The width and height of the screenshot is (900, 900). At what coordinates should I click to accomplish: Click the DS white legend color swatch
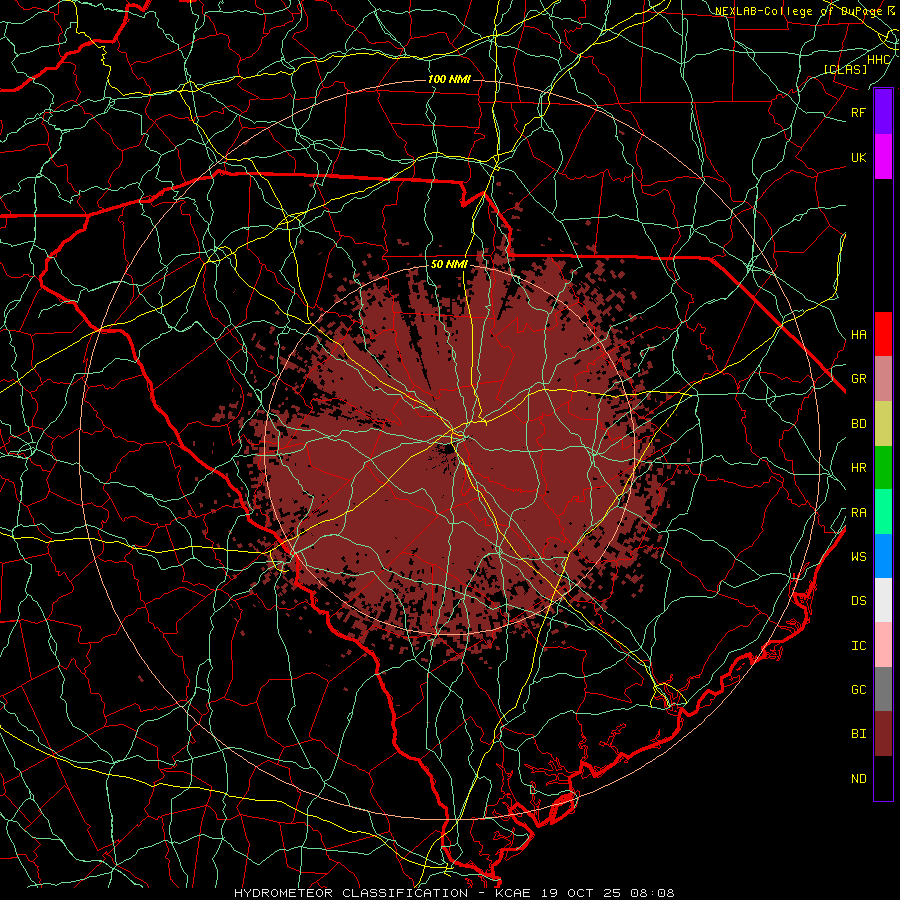883,600
